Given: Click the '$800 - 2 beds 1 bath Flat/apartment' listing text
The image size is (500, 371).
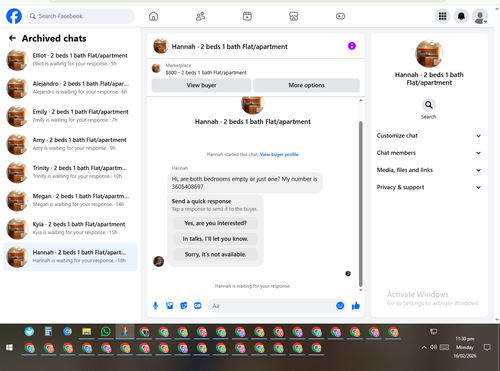Looking at the screenshot, I should [206, 73].
